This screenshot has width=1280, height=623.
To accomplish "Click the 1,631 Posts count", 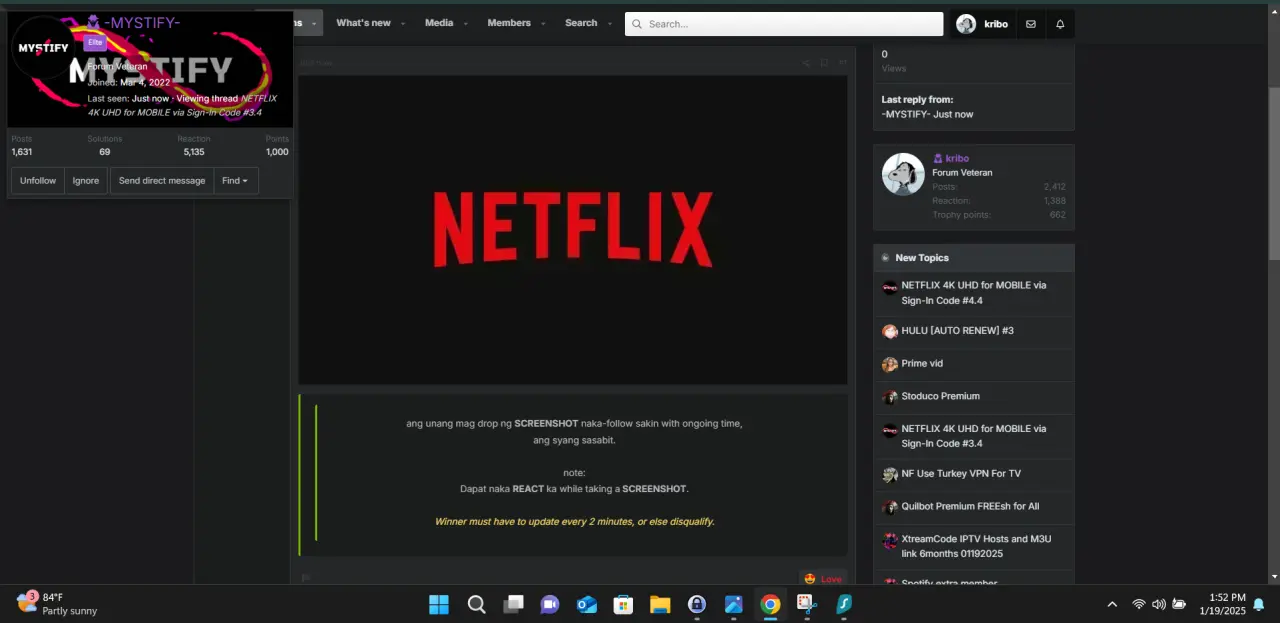I will pos(22,152).
